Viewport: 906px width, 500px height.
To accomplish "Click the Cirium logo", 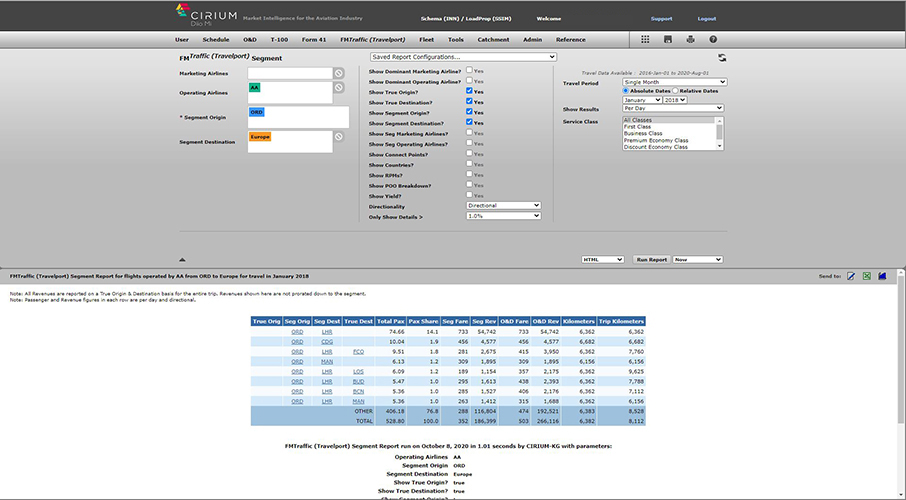I will (206, 15).
